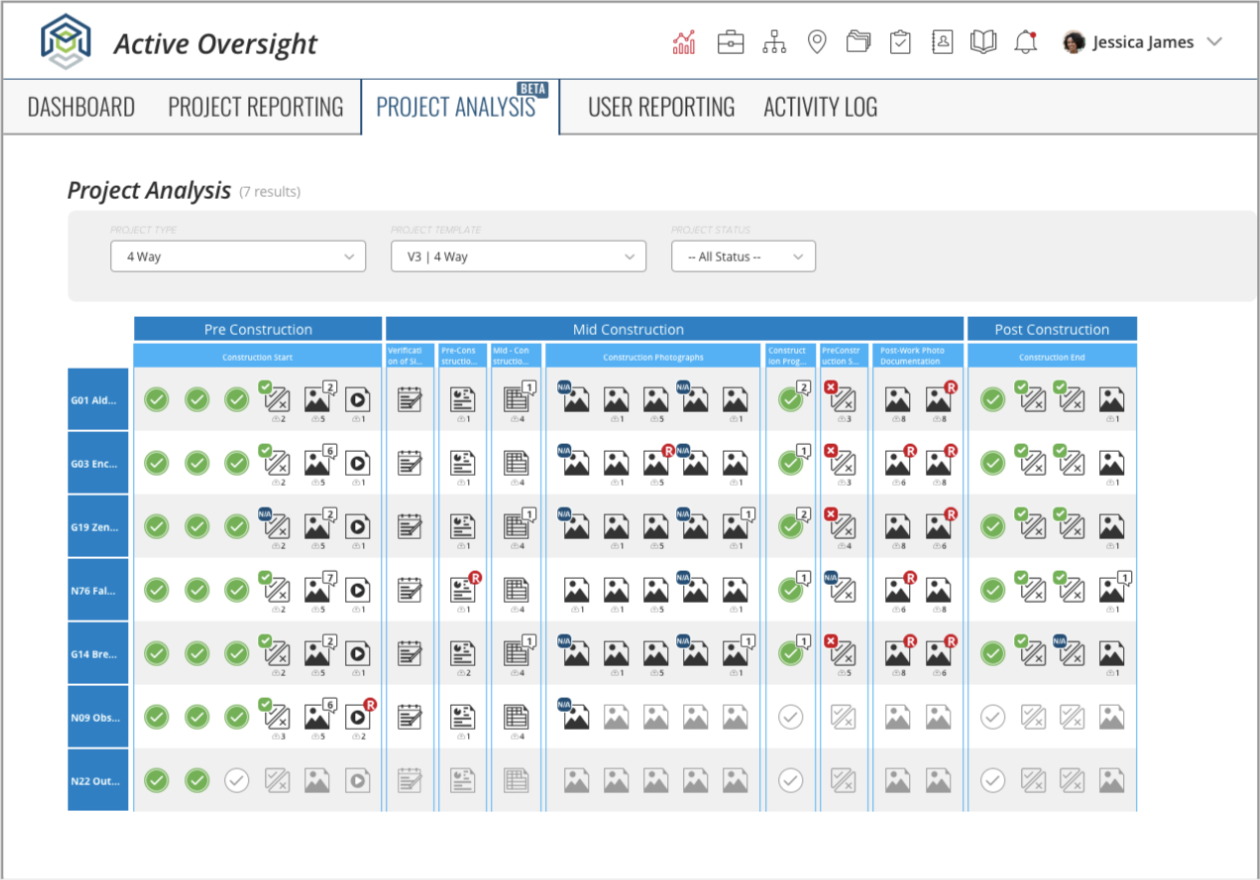Viewport: 1260px width, 880px height.
Task: Switch to the Project Reporting tab
Action: (255, 107)
